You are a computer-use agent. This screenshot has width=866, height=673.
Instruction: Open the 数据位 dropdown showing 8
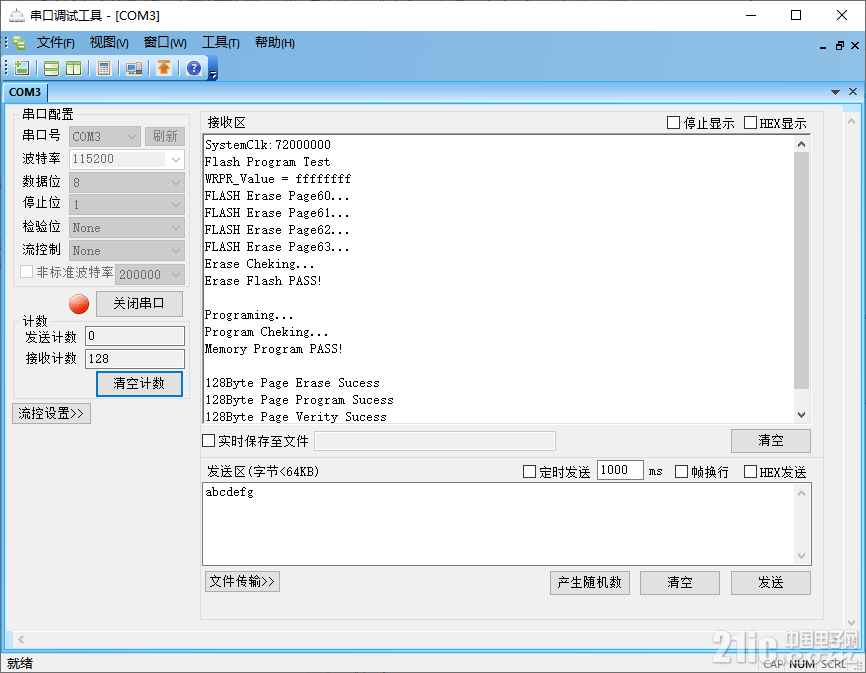(x=126, y=182)
